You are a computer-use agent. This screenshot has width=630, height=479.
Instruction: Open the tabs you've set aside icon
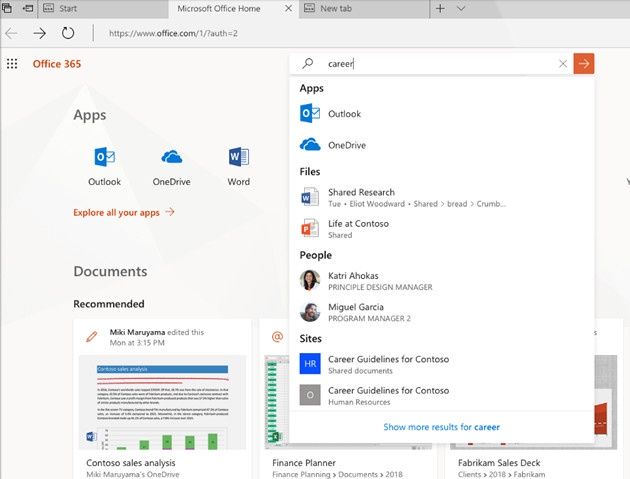[7, 8]
